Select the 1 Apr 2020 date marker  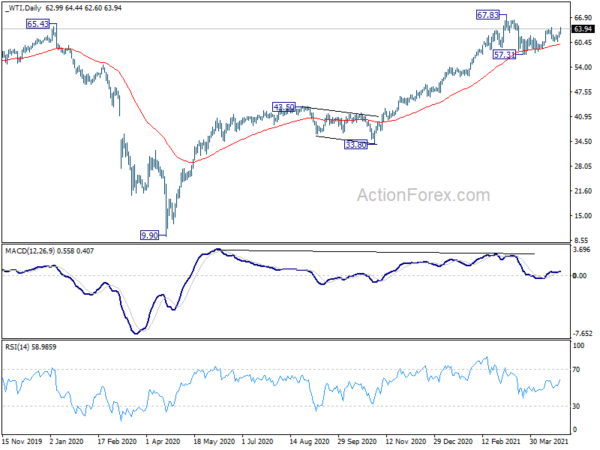coord(164,441)
